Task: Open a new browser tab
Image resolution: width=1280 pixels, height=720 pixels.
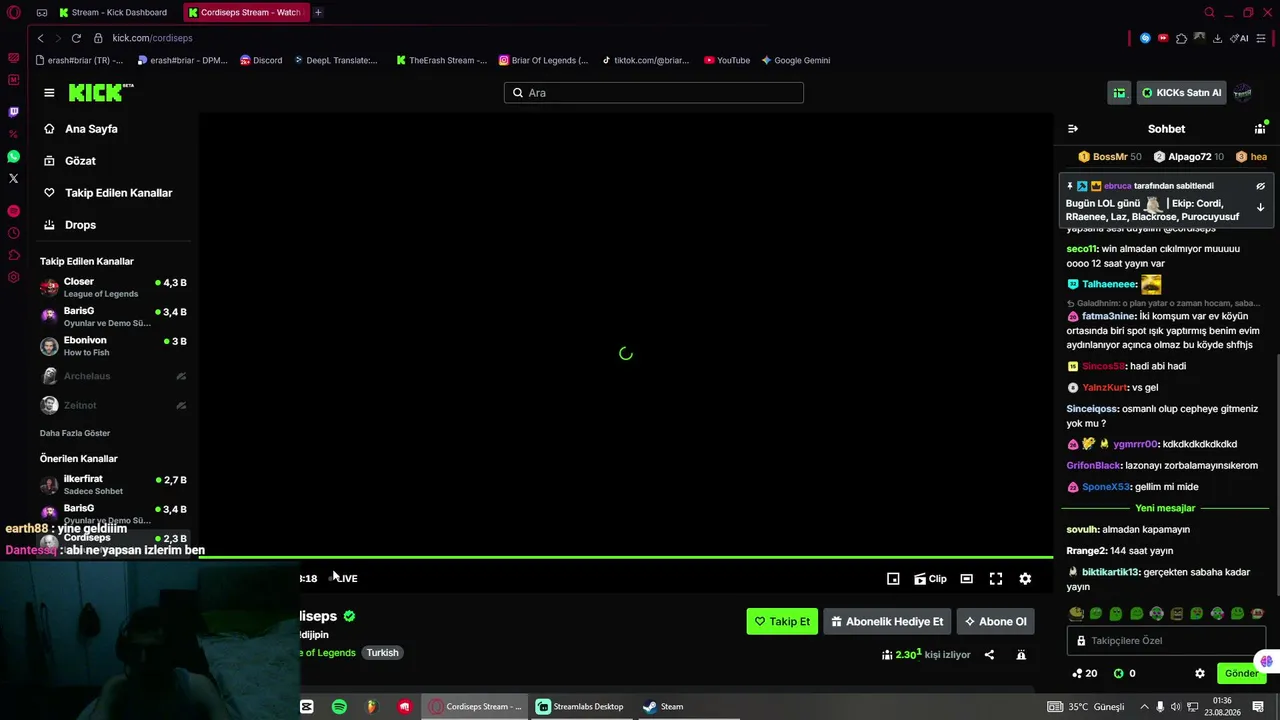Action: (318, 13)
